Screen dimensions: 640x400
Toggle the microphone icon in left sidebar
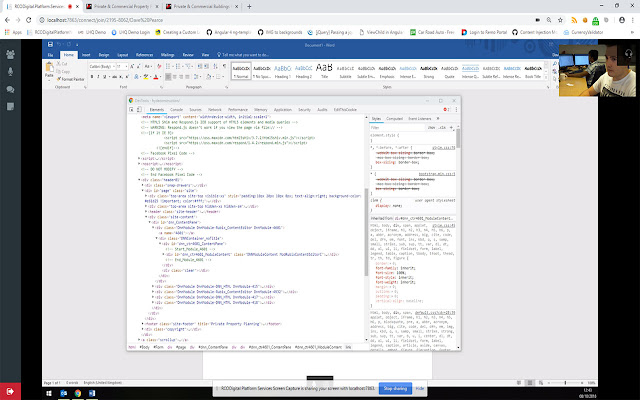click(x=10, y=71)
